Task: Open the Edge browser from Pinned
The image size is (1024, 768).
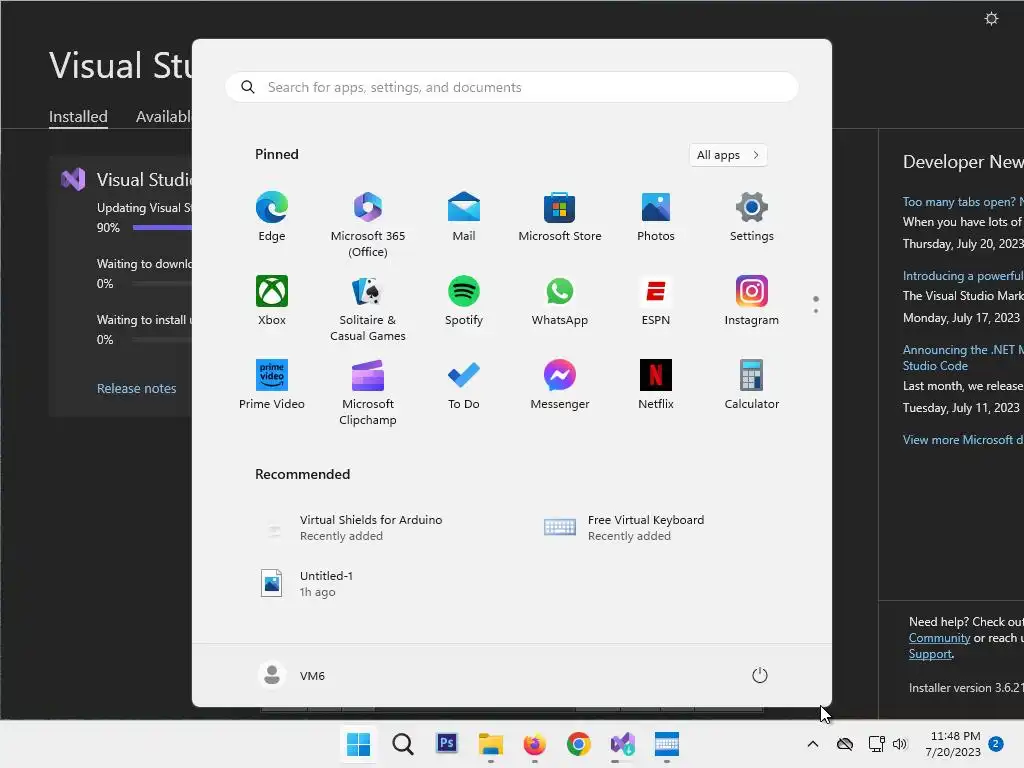Action: [x=272, y=217]
